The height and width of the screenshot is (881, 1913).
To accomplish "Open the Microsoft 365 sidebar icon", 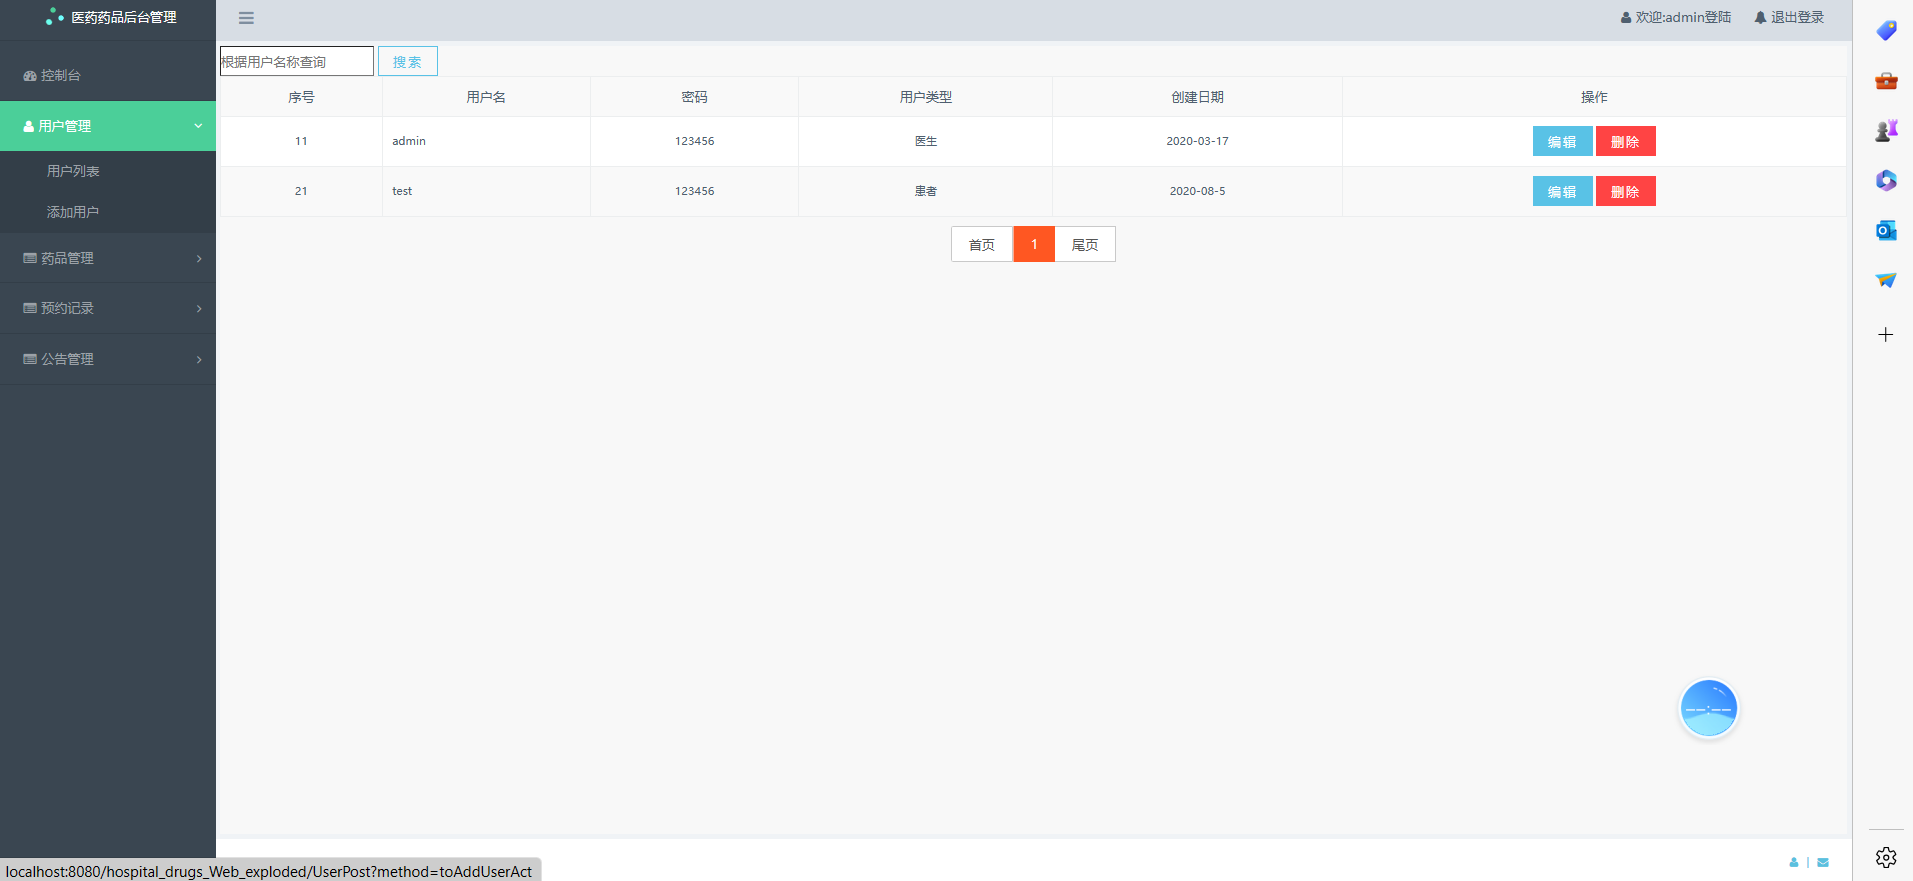I will click(1886, 181).
